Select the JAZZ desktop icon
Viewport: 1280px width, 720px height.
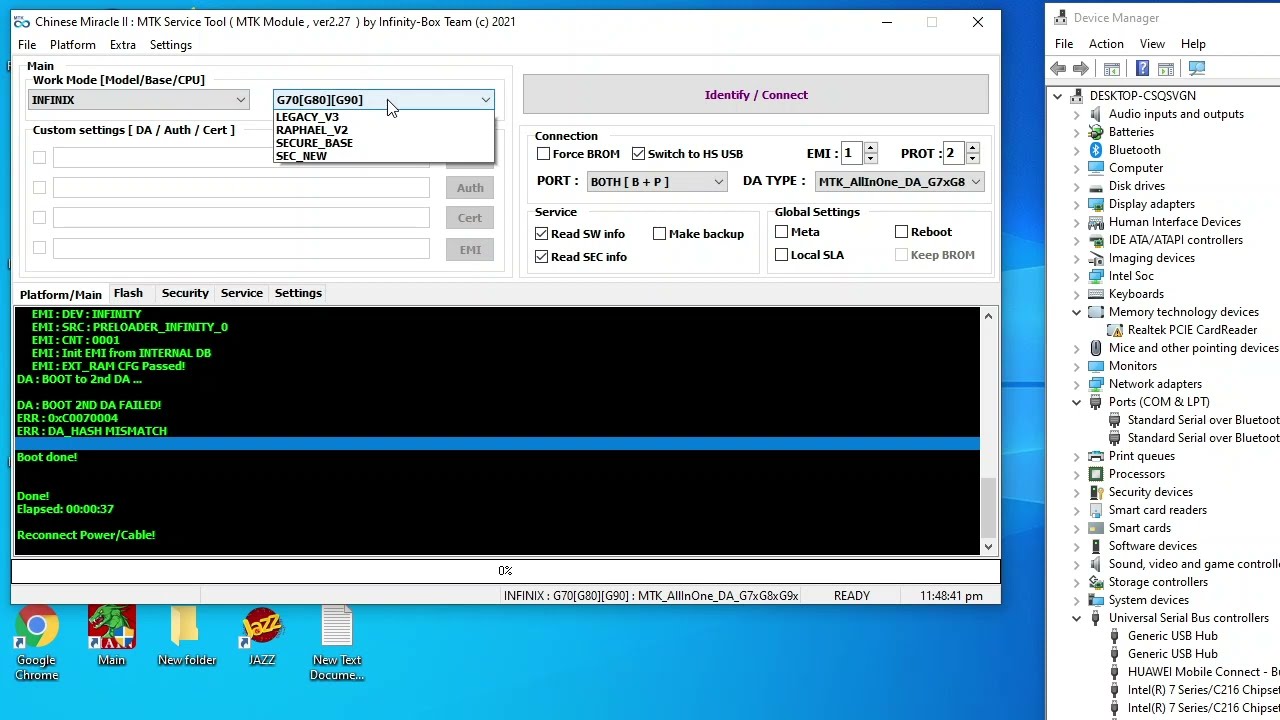click(x=261, y=636)
